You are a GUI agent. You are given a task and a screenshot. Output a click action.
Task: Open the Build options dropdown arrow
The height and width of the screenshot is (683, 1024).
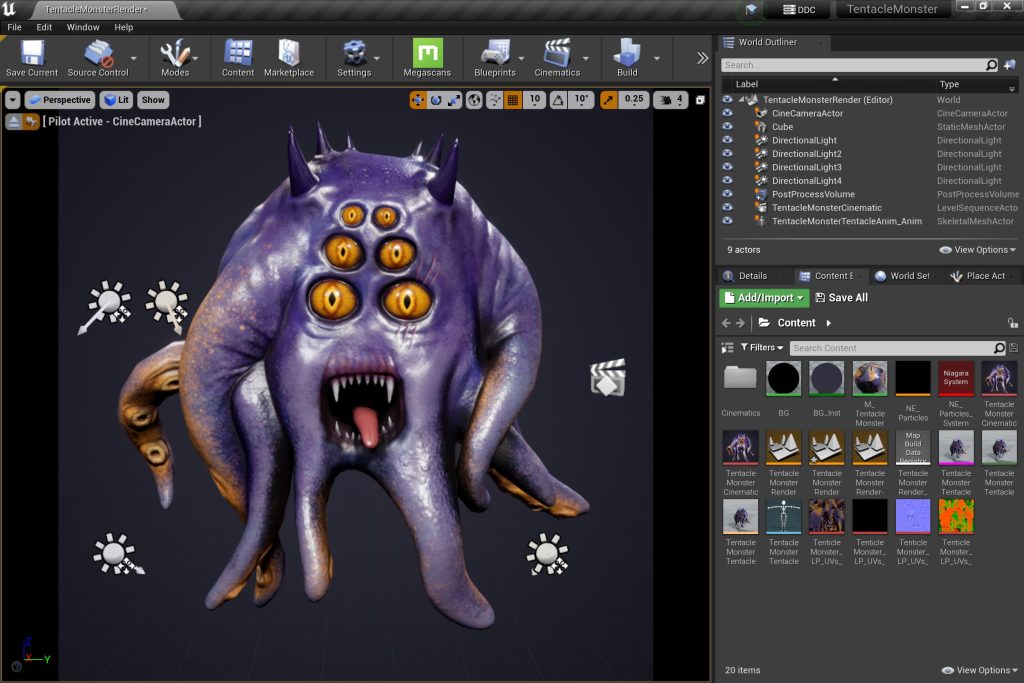[657, 58]
